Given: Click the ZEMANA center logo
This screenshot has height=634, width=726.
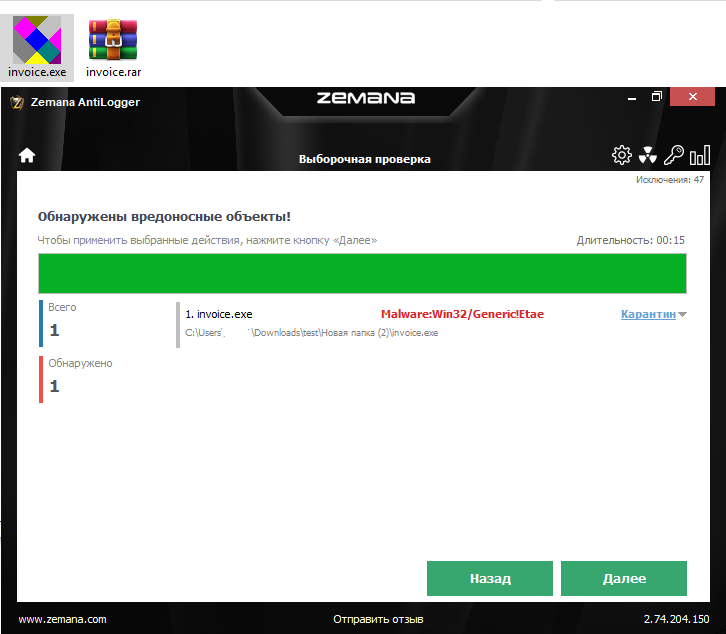Looking at the screenshot, I should pyautogui.click(x=366, y=98).
